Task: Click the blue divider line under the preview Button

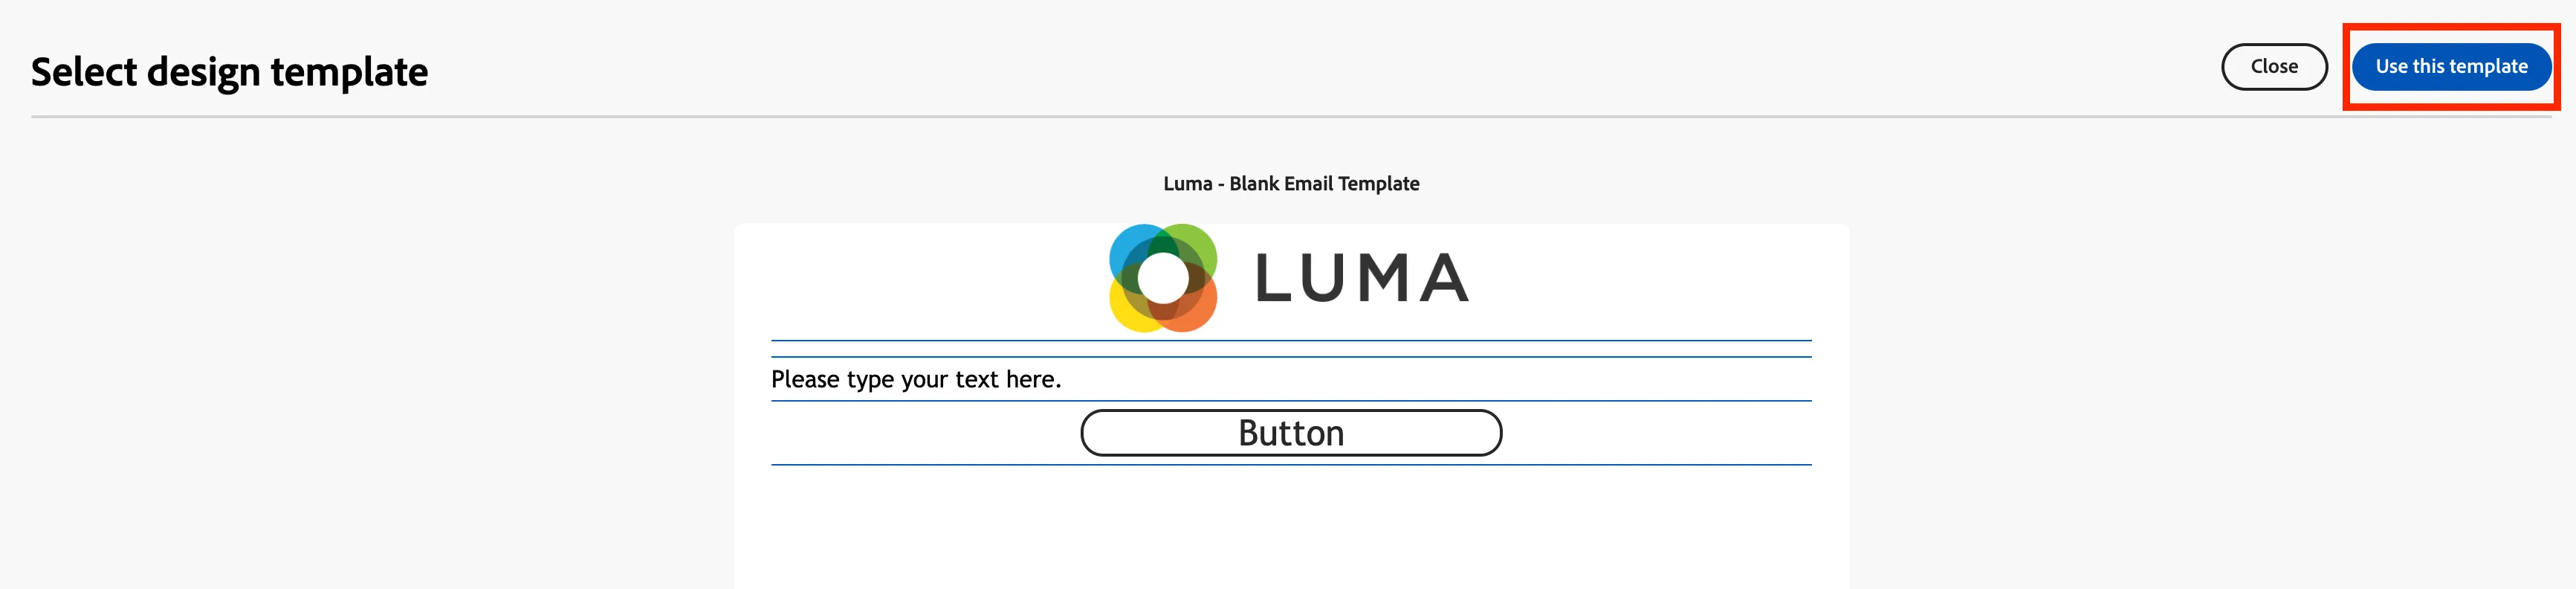Action: tap(1291, 465)
